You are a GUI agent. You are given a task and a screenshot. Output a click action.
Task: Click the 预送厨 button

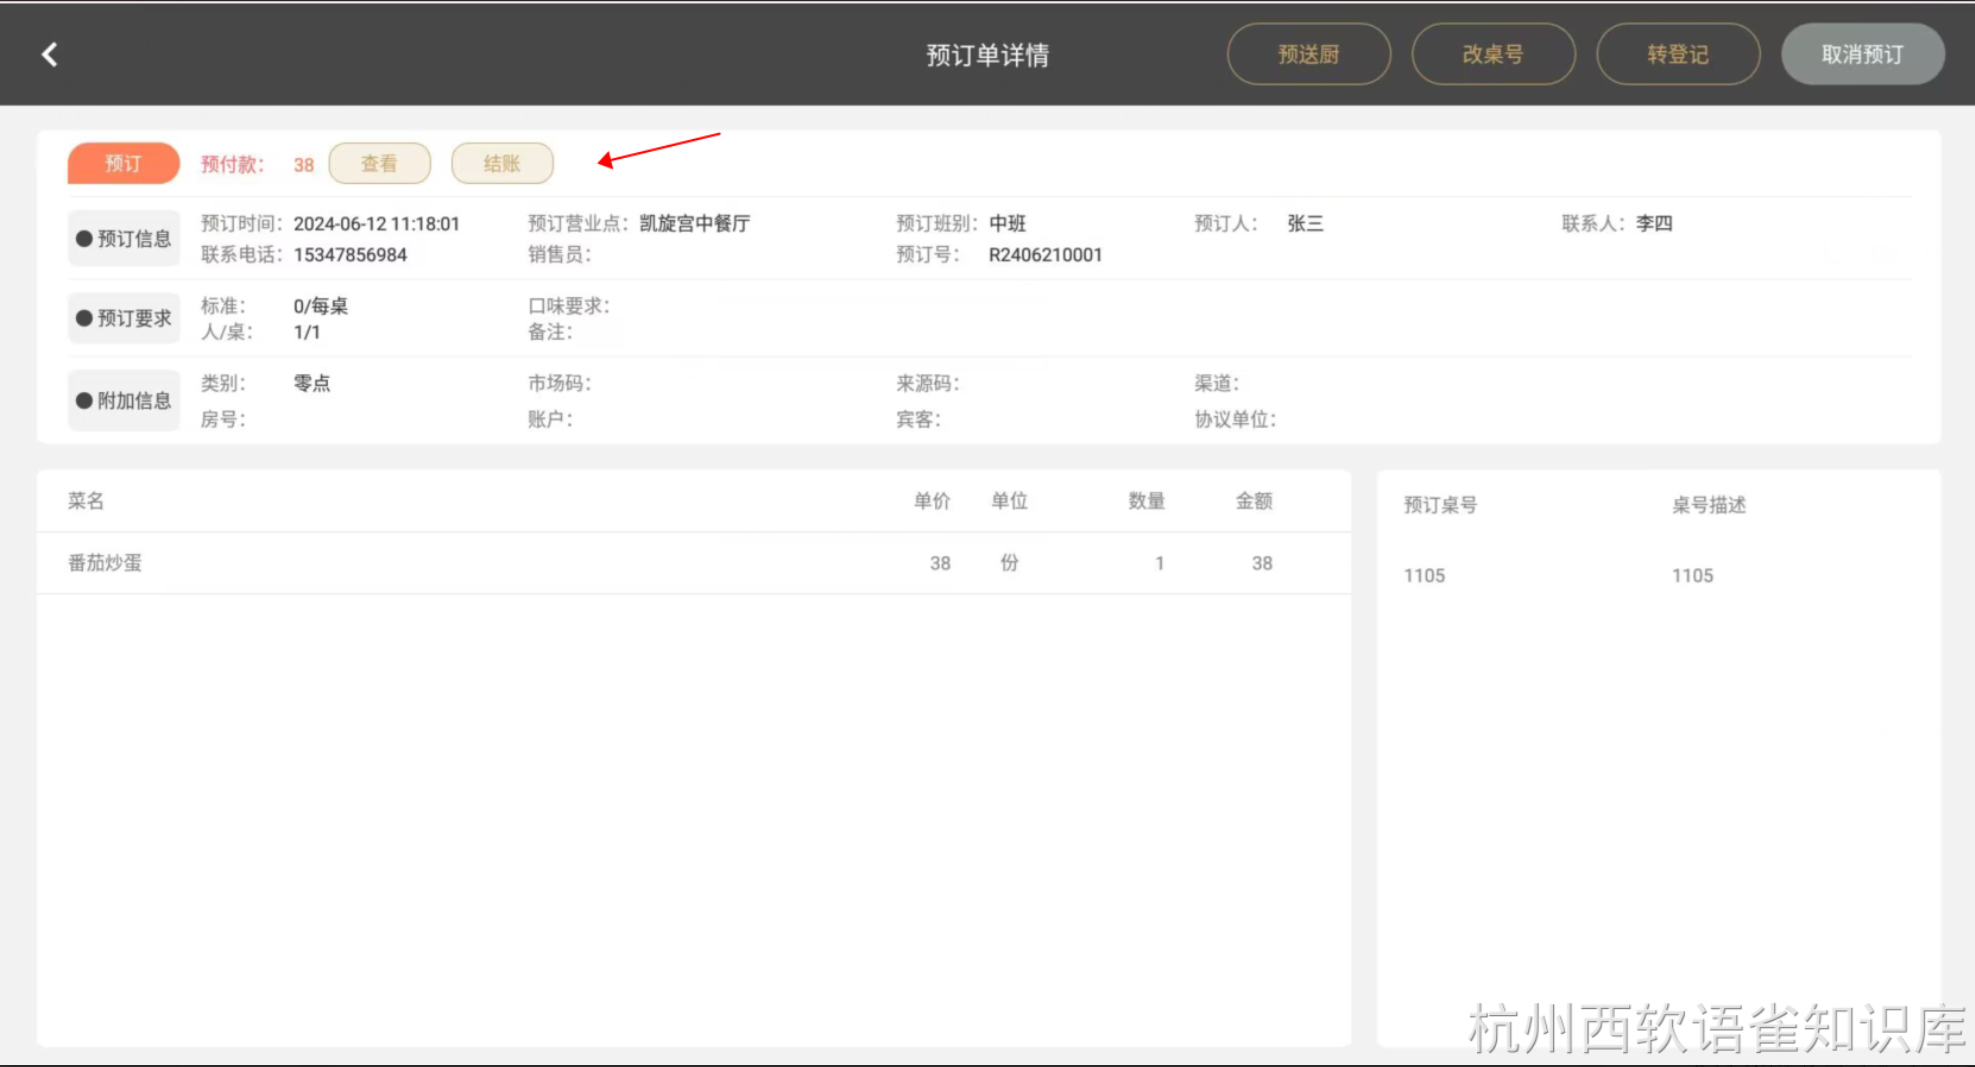tap(1308, 54)
